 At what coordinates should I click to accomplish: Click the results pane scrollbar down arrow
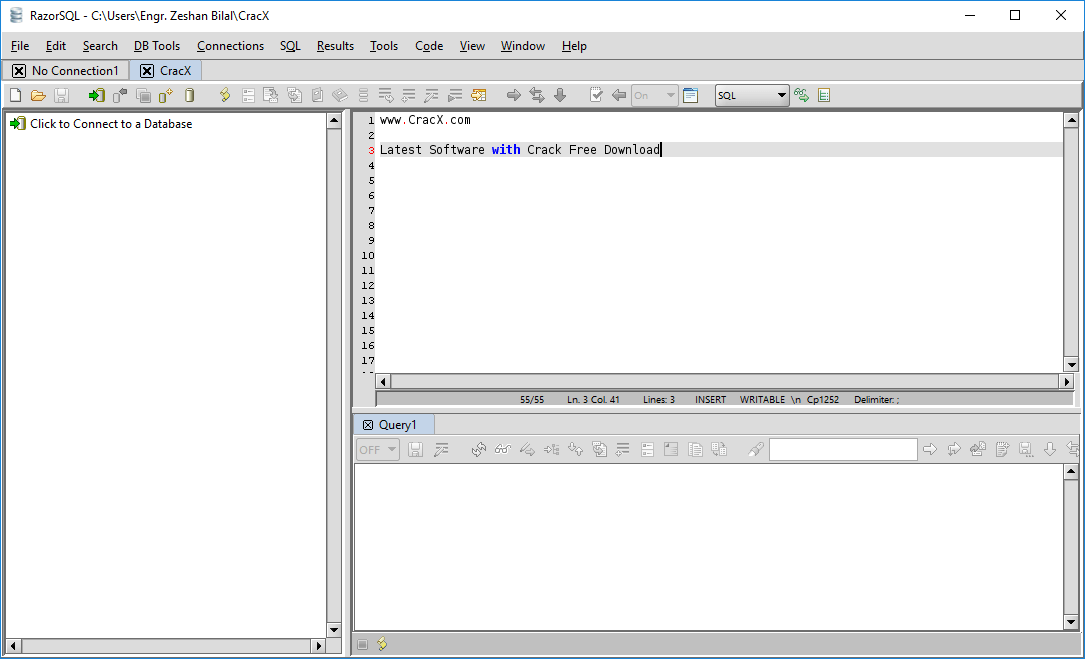1071,622
